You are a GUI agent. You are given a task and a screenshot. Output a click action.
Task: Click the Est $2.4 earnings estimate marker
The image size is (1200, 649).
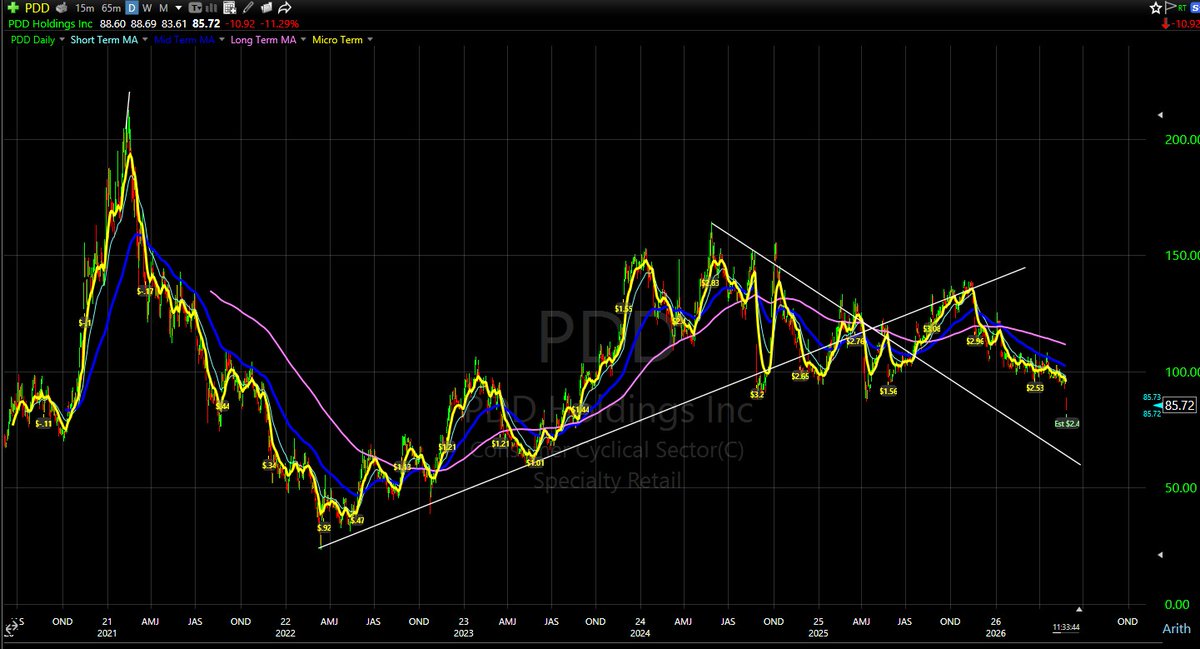pyautogui.click(x=1066, y=424)
